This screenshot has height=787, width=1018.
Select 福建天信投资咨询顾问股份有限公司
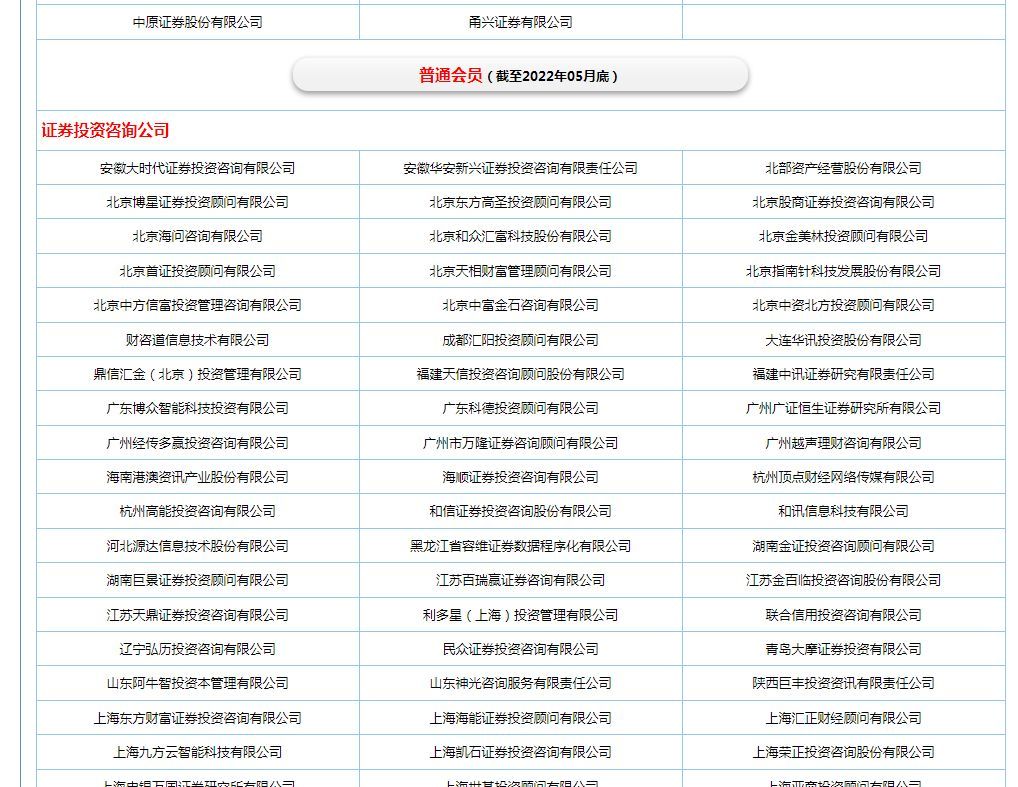coord(521,374)
